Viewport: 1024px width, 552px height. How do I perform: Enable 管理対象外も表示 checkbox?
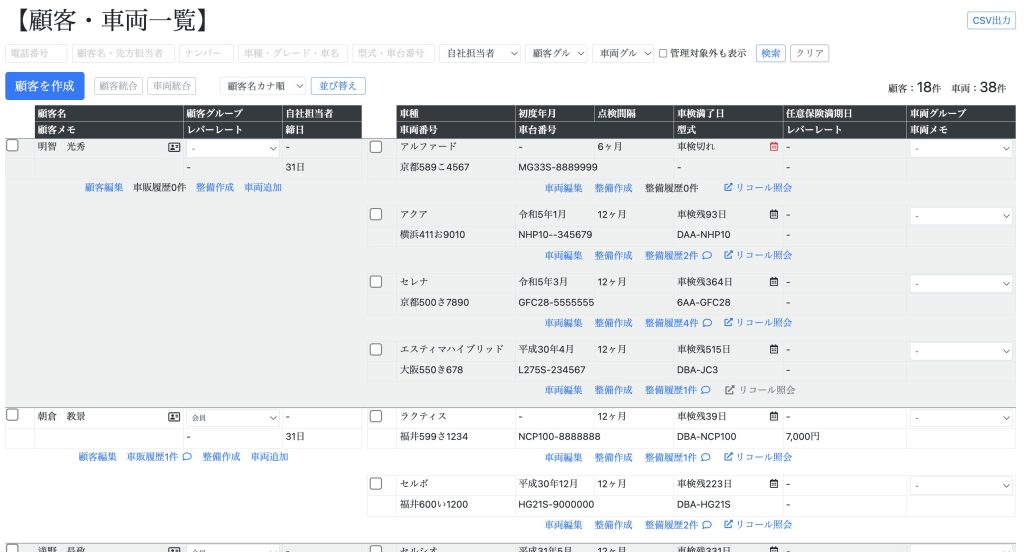tap(663, 54)
